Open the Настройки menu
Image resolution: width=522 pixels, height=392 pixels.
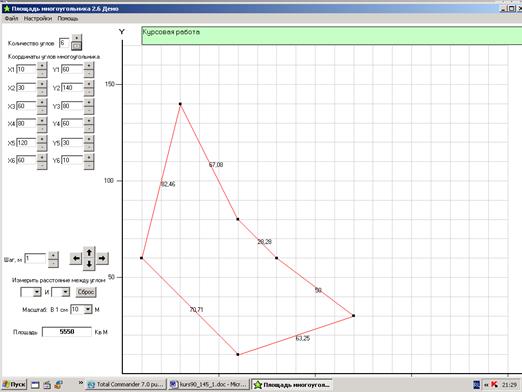point(38,19)
